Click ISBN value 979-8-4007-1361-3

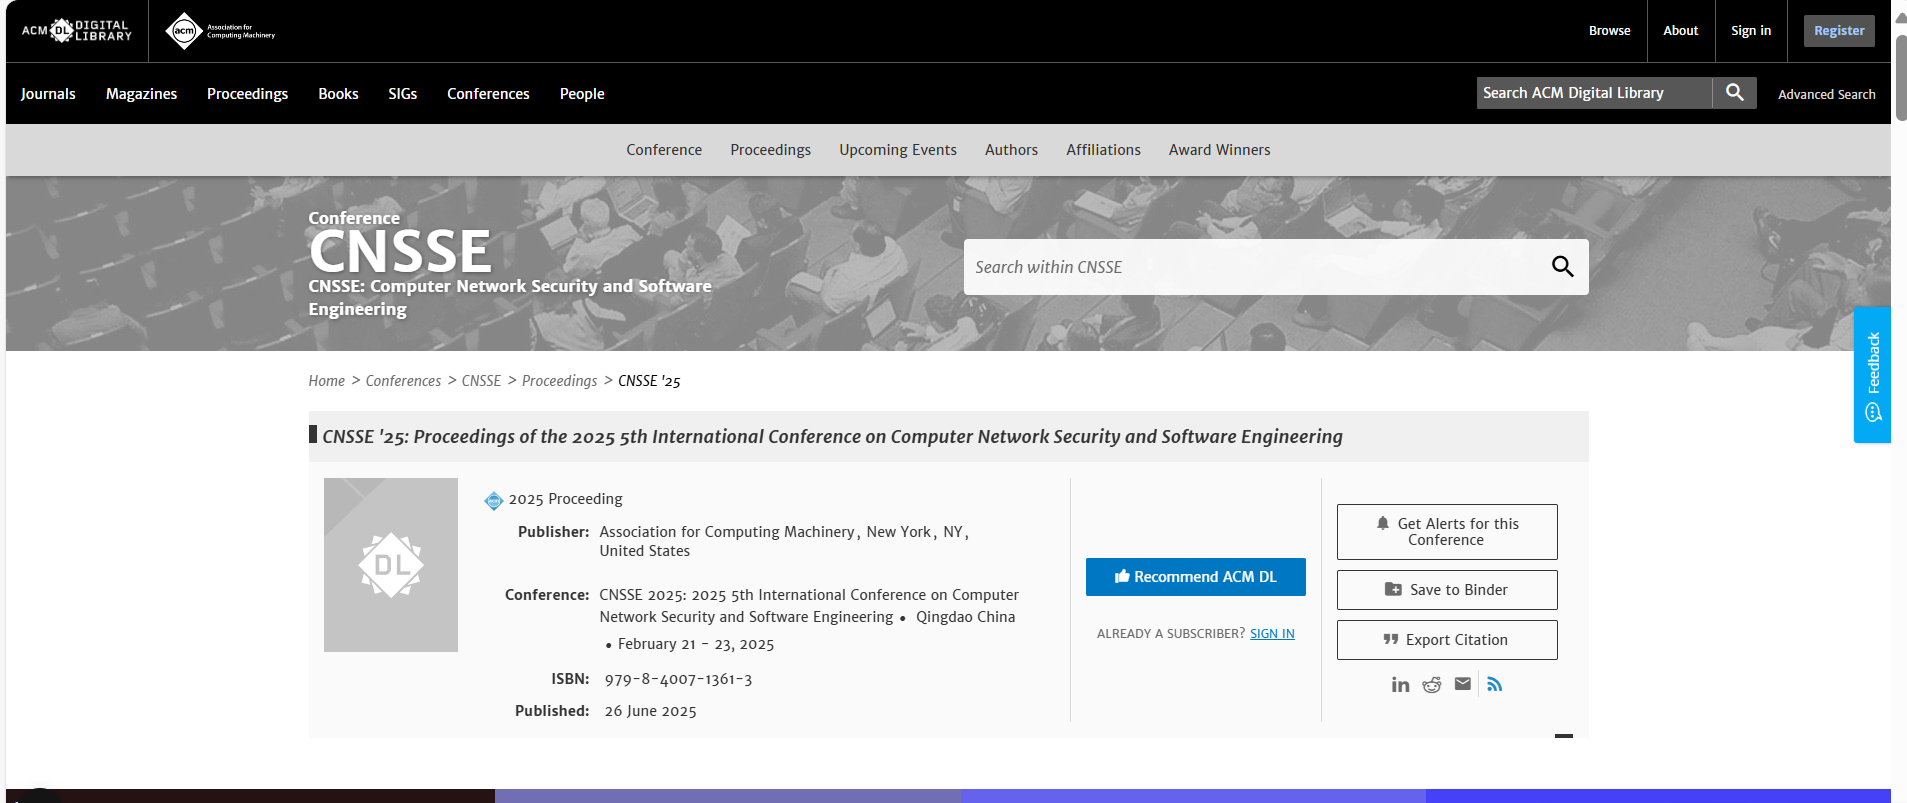click(678, 679)
